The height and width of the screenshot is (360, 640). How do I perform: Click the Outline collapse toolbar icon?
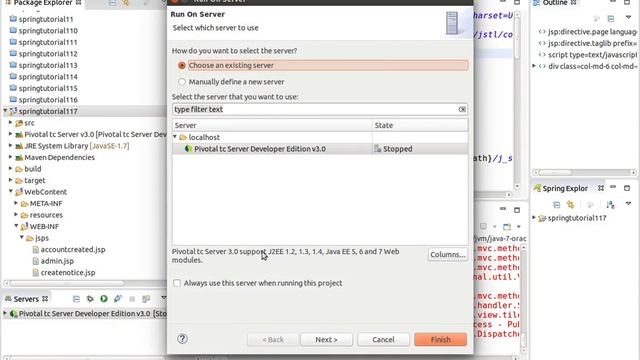coord(611,18)
